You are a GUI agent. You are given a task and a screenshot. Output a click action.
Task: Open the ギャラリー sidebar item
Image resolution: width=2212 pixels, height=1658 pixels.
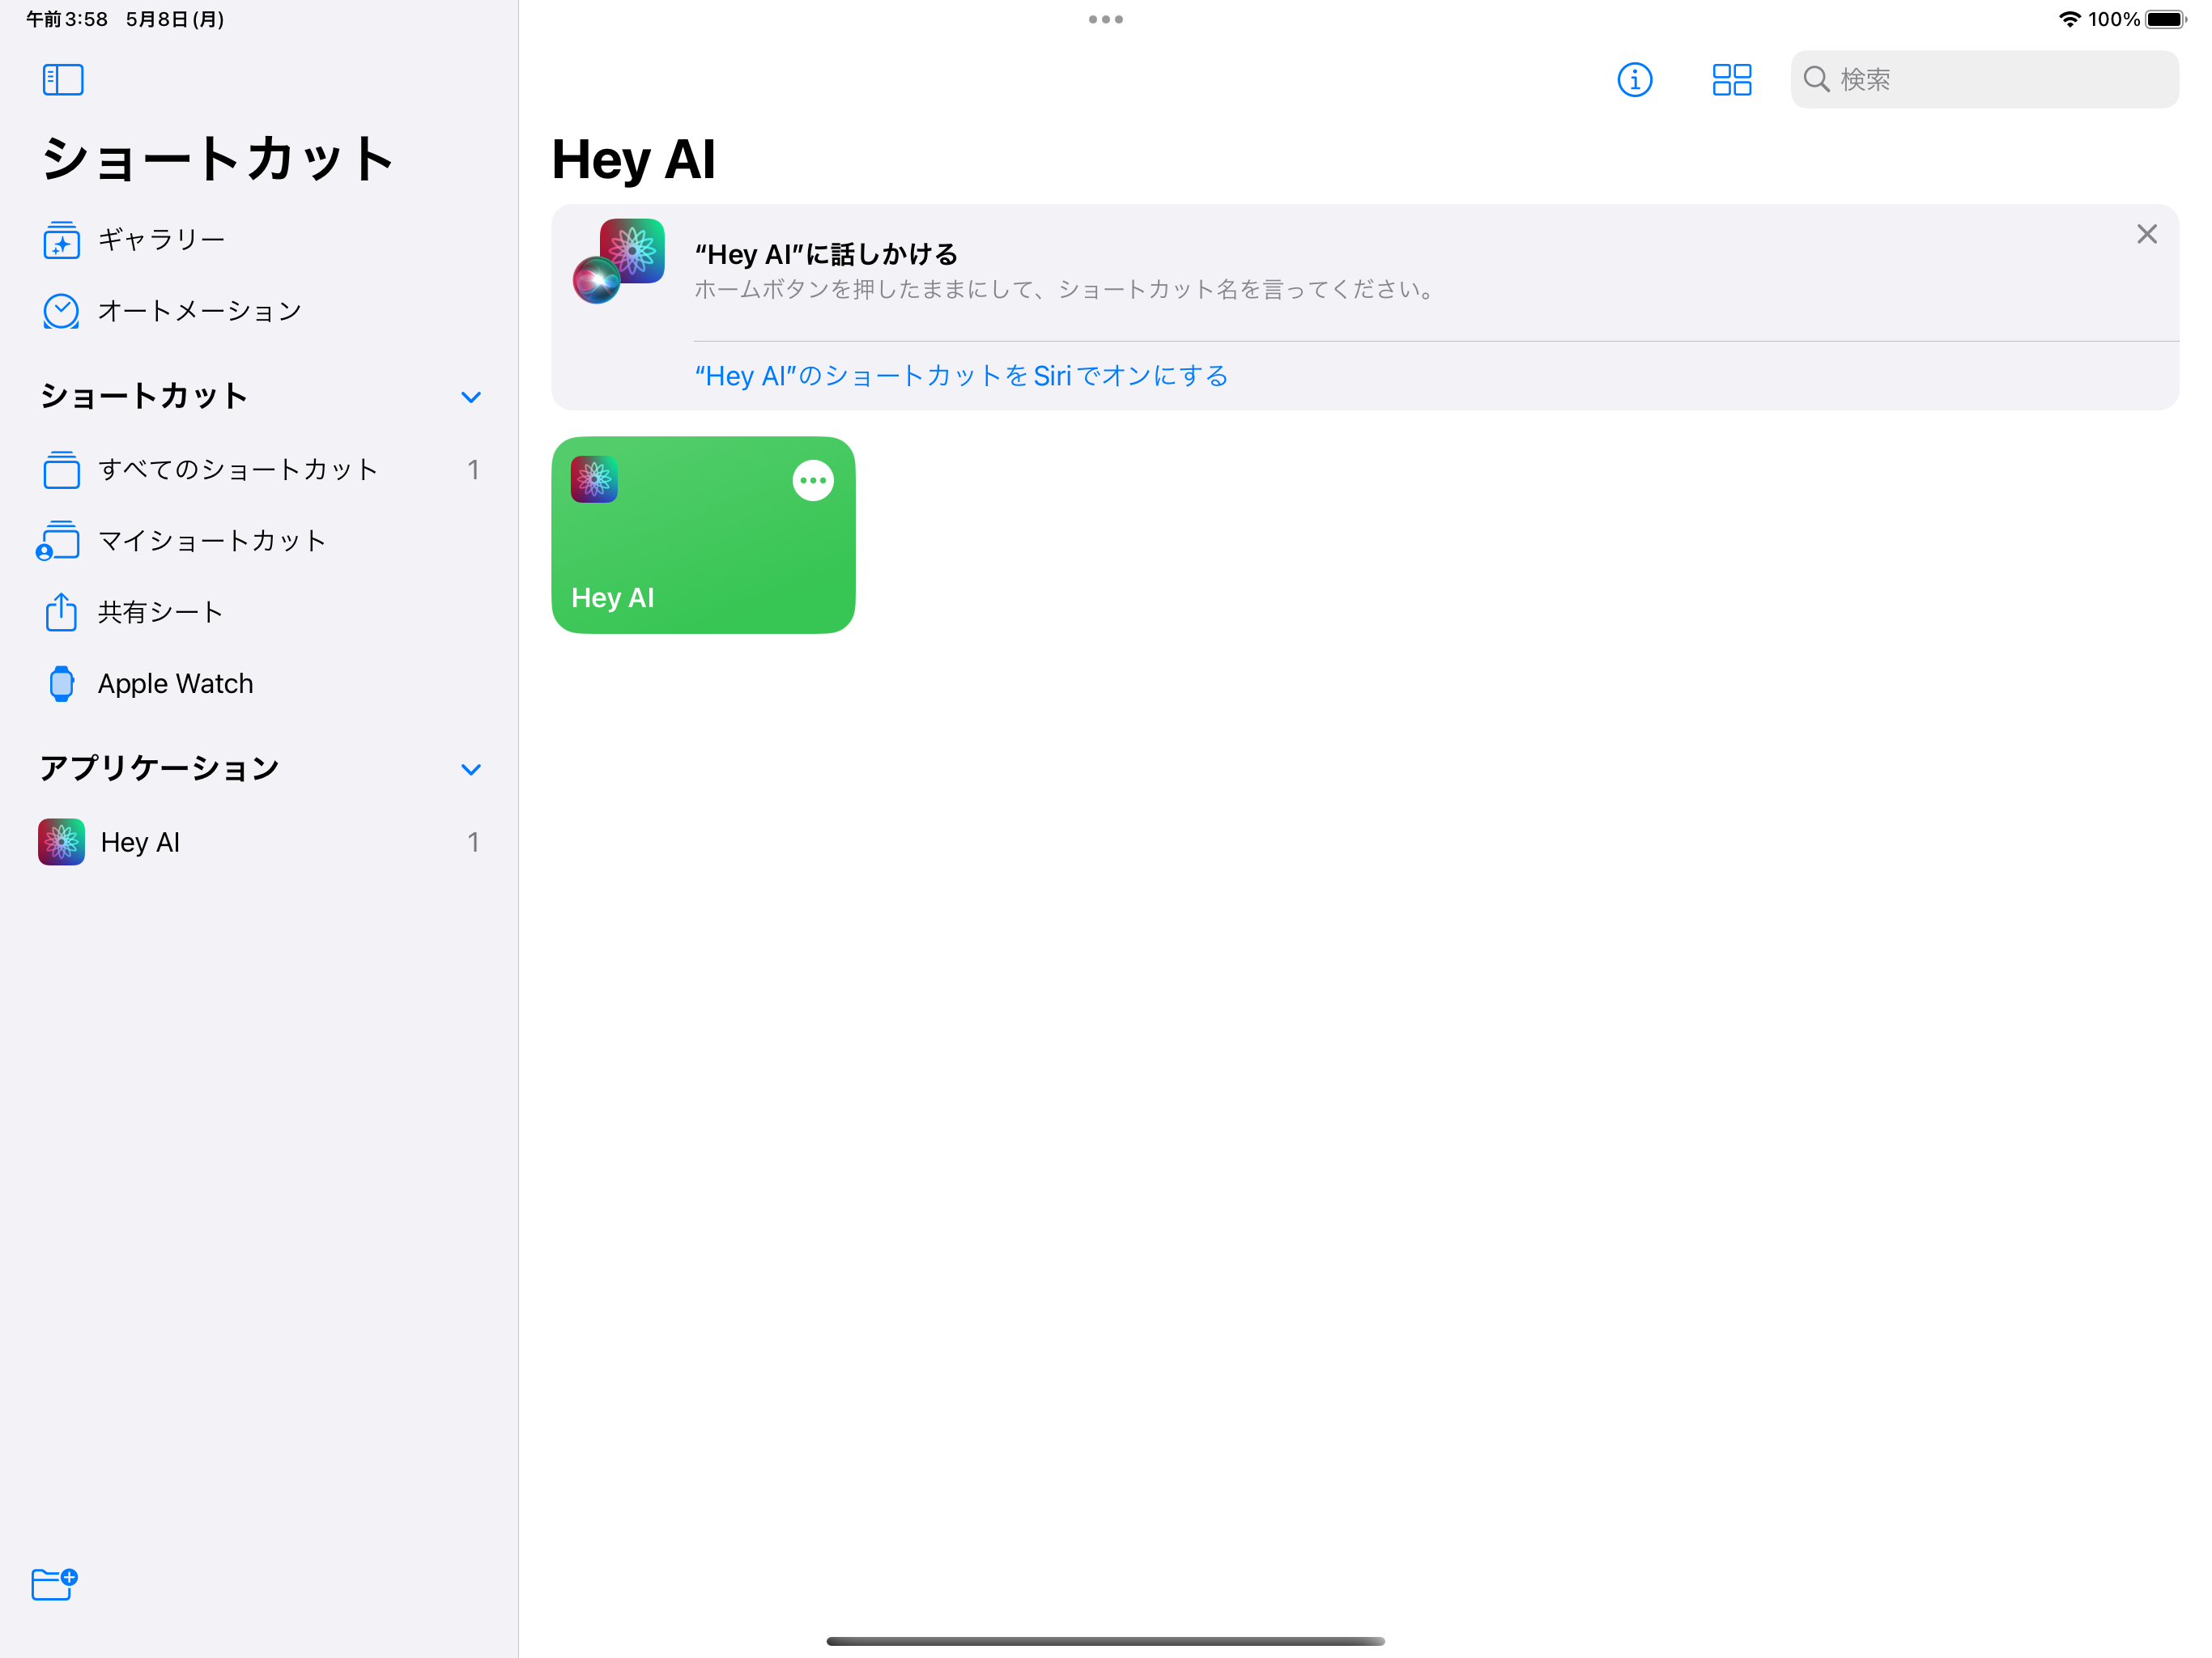(x=259, y=240)
